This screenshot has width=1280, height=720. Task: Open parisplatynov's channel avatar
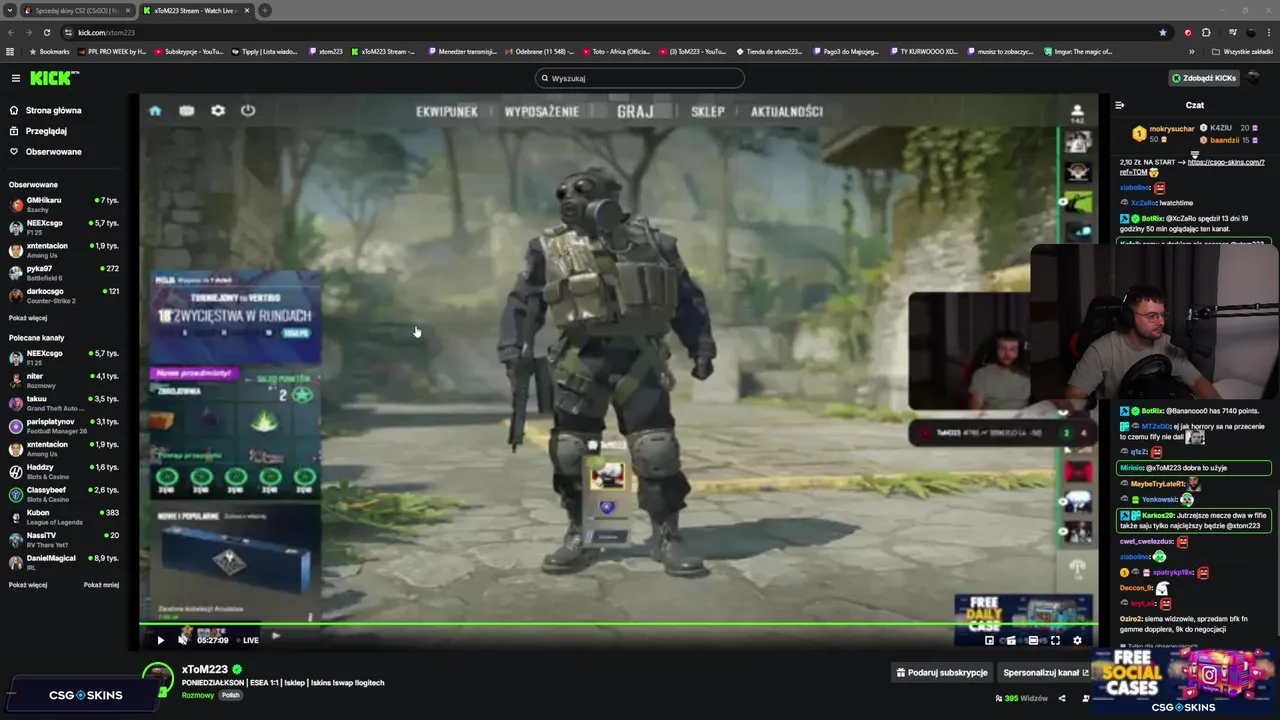(x=16, y=426)
